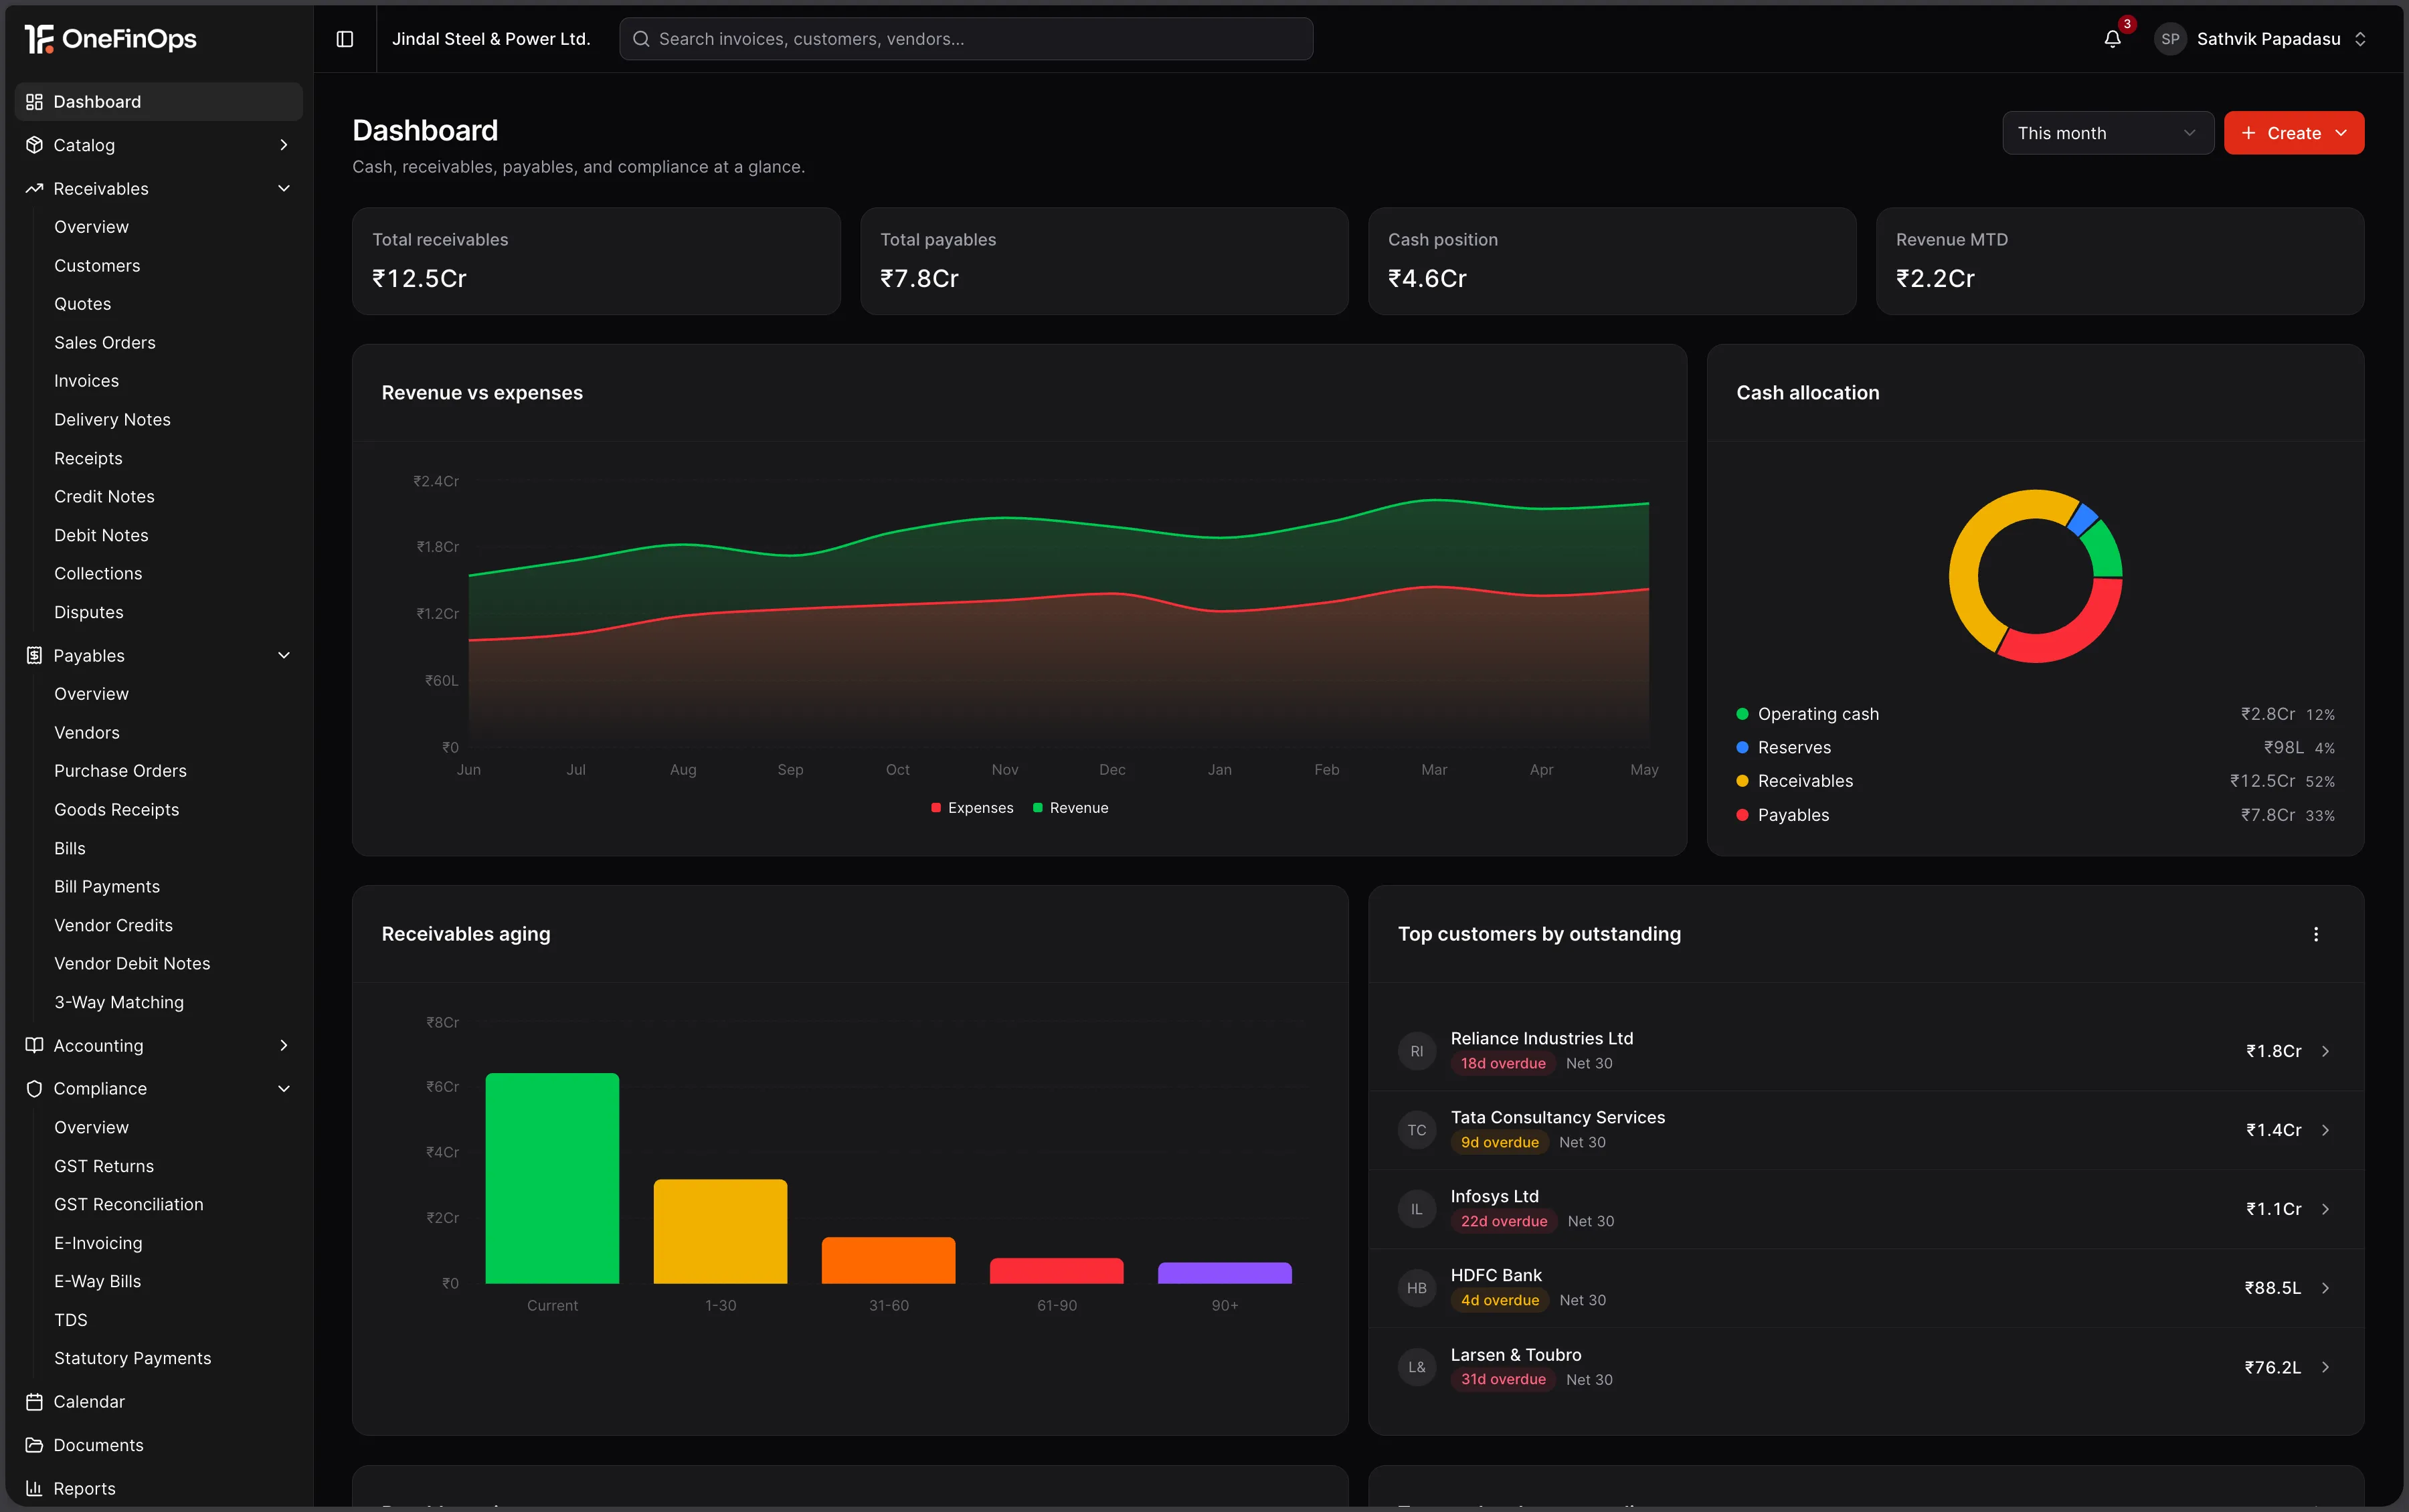Click the green Current aging bar
The height and width of the screenshot is (1512, 2409).
pyautogui.click(x=552, y=1178)
